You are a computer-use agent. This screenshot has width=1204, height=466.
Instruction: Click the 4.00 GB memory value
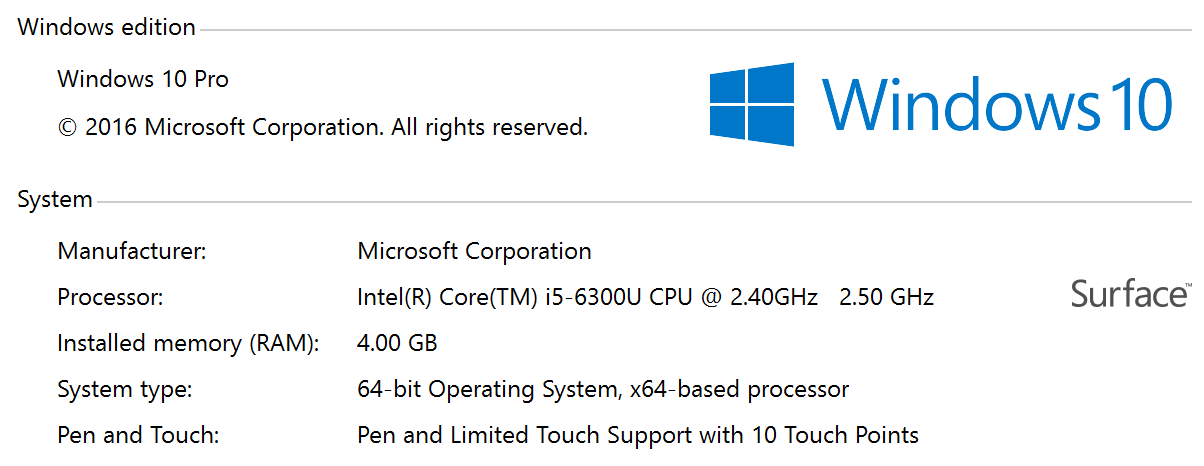tap(397, 343)
